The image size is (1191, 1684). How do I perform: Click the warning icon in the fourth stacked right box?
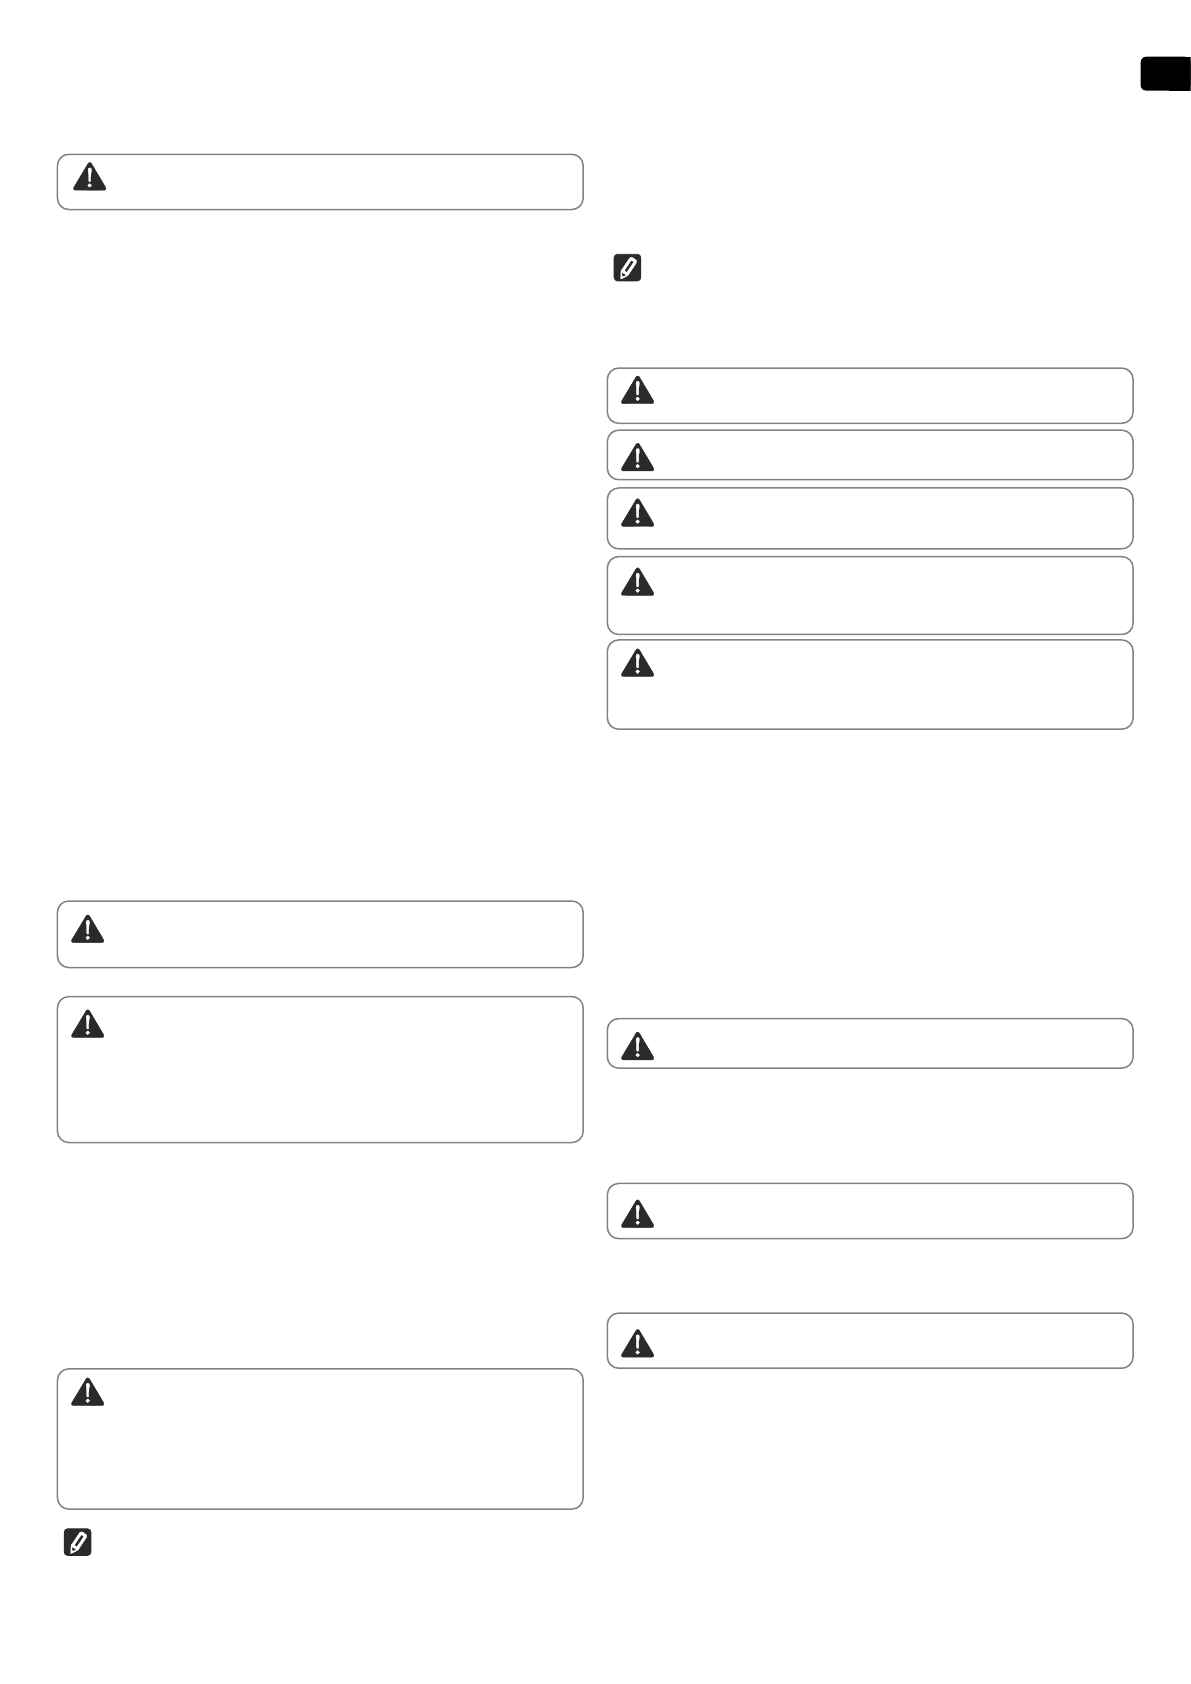coord(637,581)
